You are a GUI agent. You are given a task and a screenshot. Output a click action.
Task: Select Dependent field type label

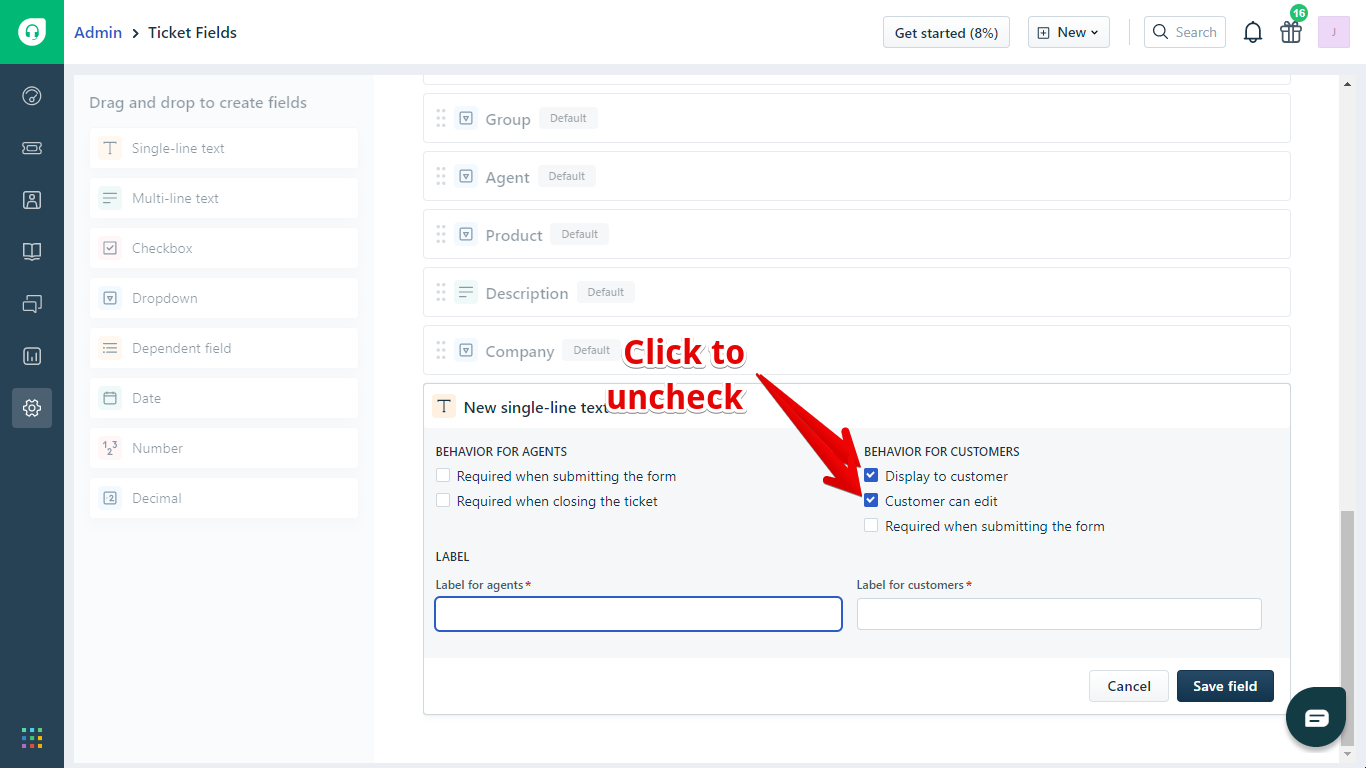pos(181,348)
